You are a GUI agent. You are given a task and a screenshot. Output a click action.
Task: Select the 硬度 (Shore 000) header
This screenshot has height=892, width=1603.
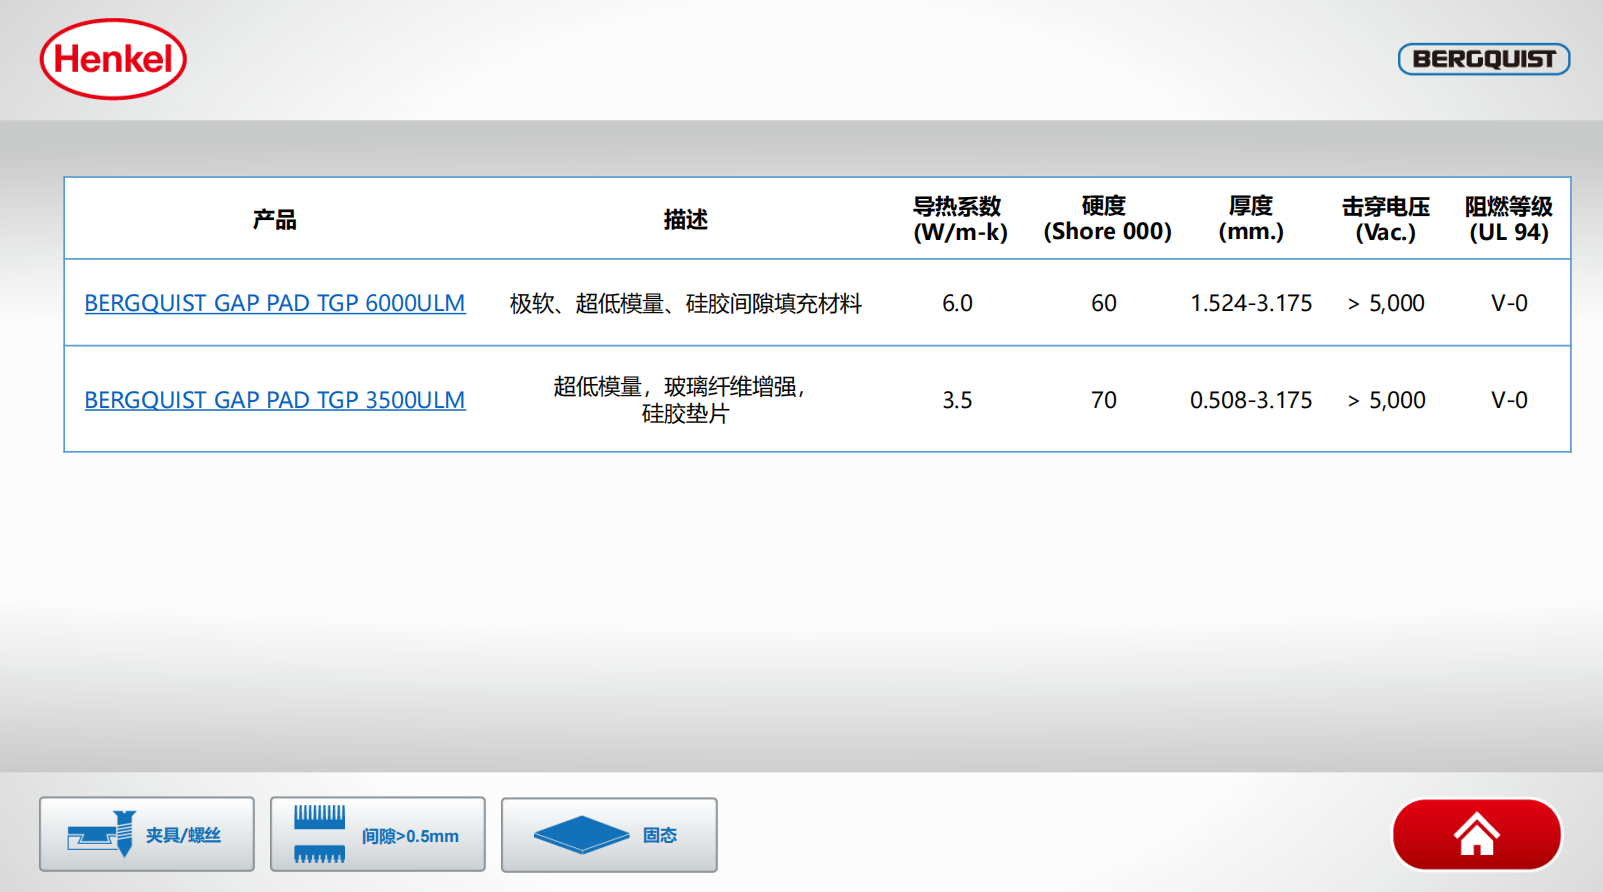click(1106, 219)
